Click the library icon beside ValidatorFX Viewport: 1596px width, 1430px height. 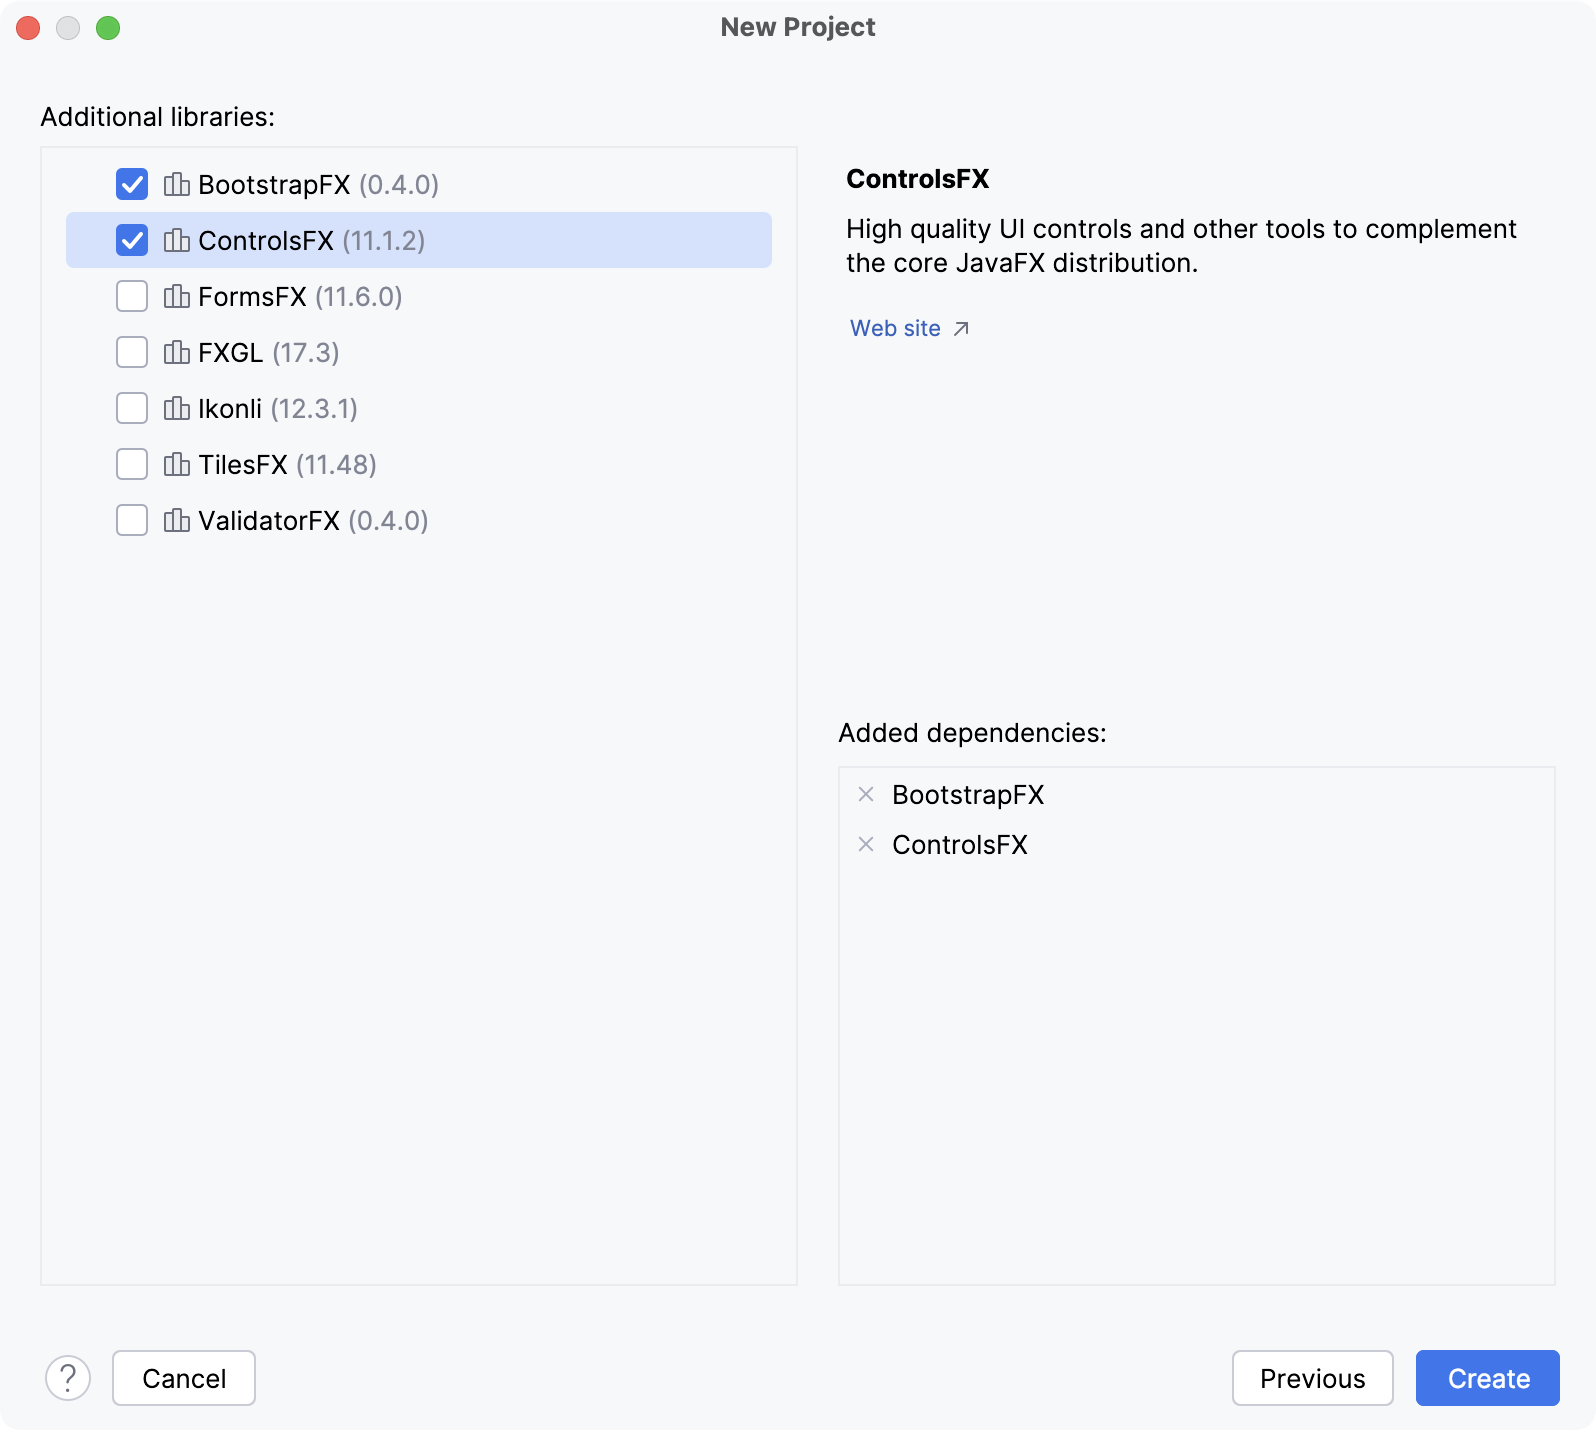tap(177, 521)
